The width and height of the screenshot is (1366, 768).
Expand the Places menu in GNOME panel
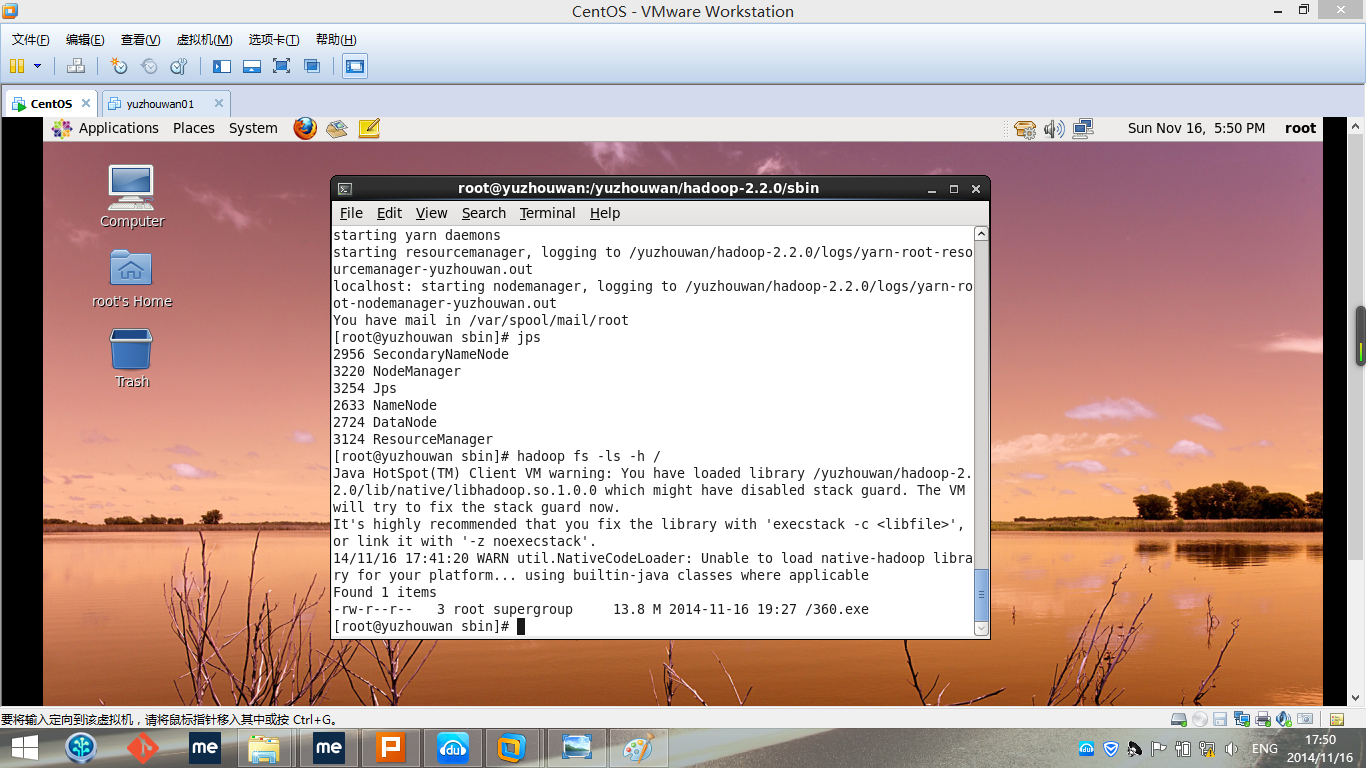click(193, 128)
